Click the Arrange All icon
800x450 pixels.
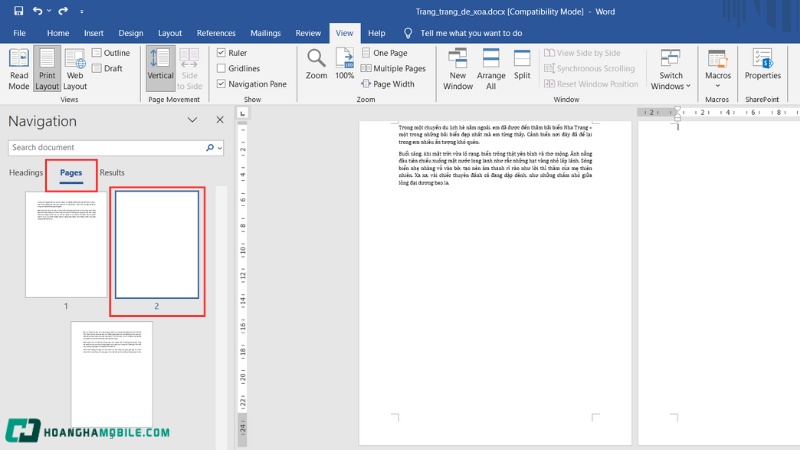491,66
